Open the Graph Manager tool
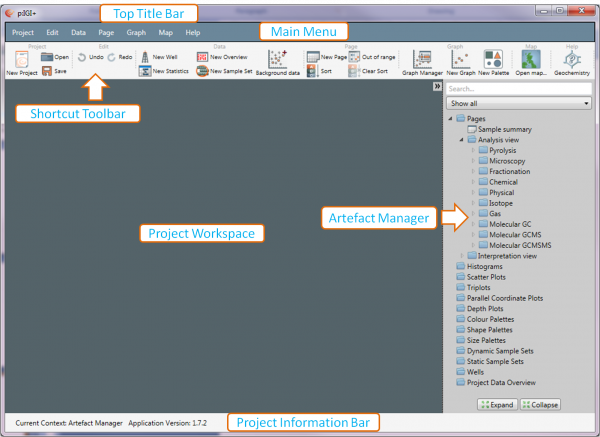 [x=422, y=60]
